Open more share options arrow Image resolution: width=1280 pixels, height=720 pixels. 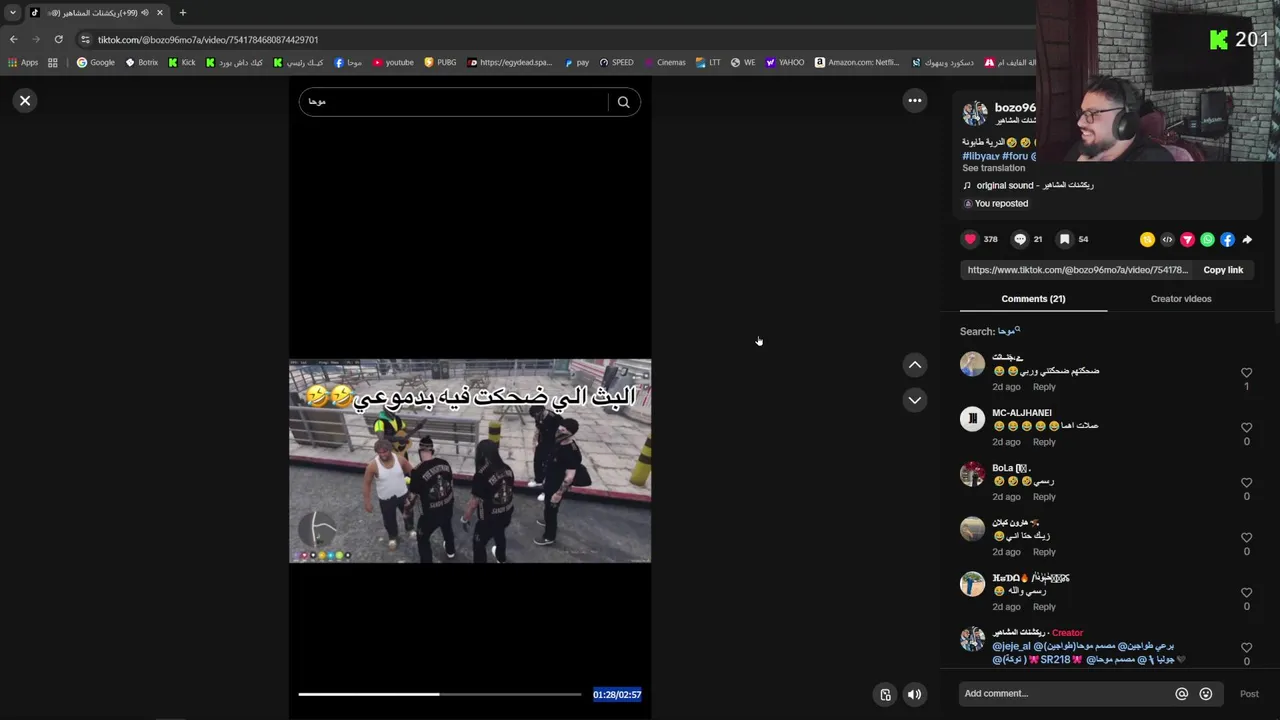[1247, 240]
